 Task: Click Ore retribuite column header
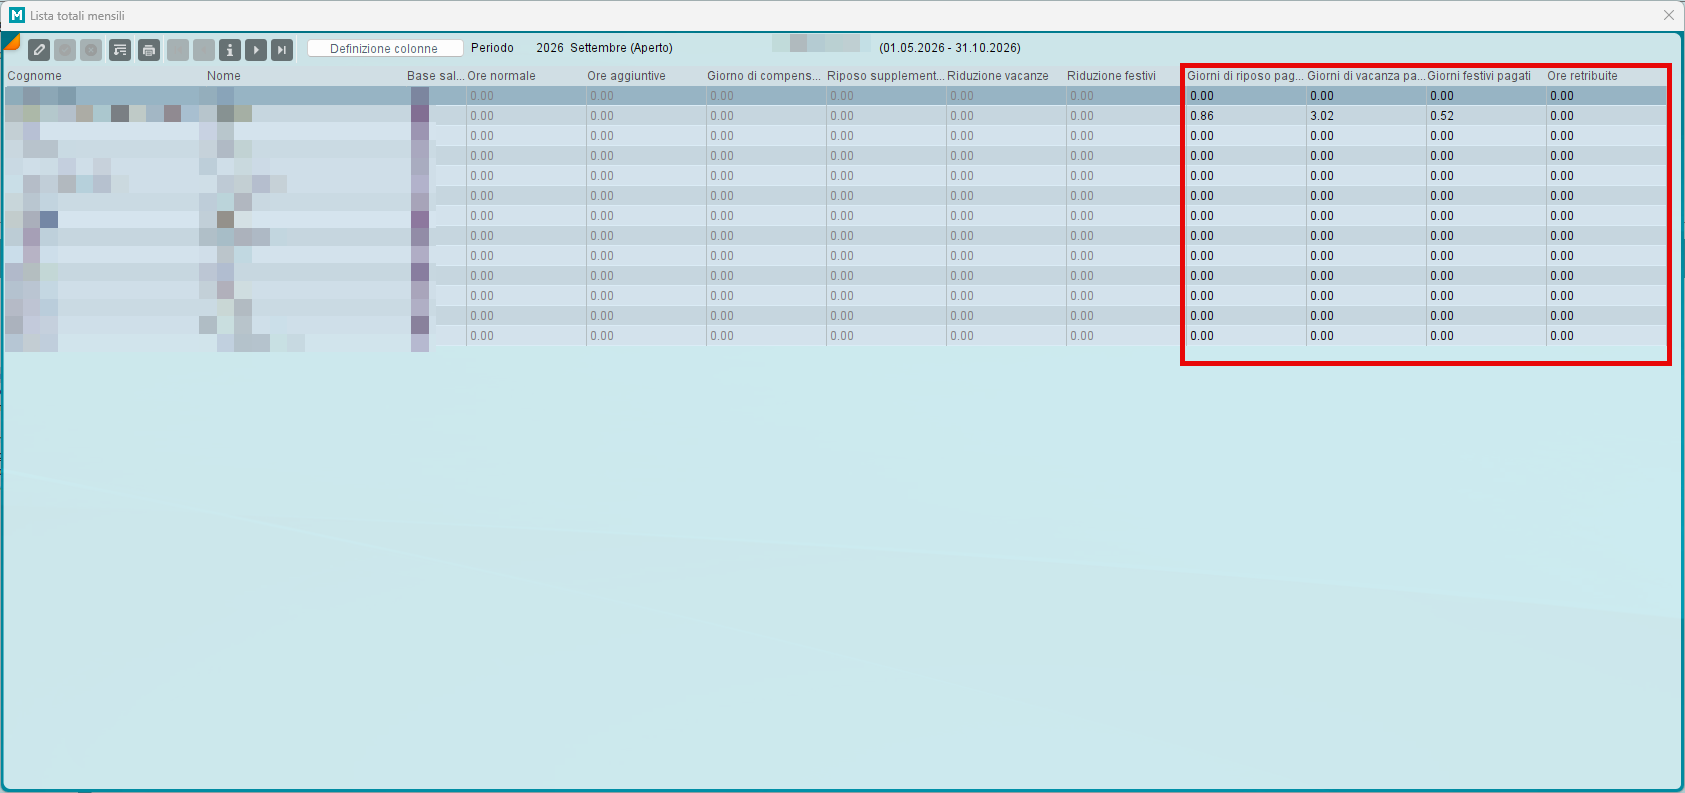pyautogui.click(x=1582, y=76)
